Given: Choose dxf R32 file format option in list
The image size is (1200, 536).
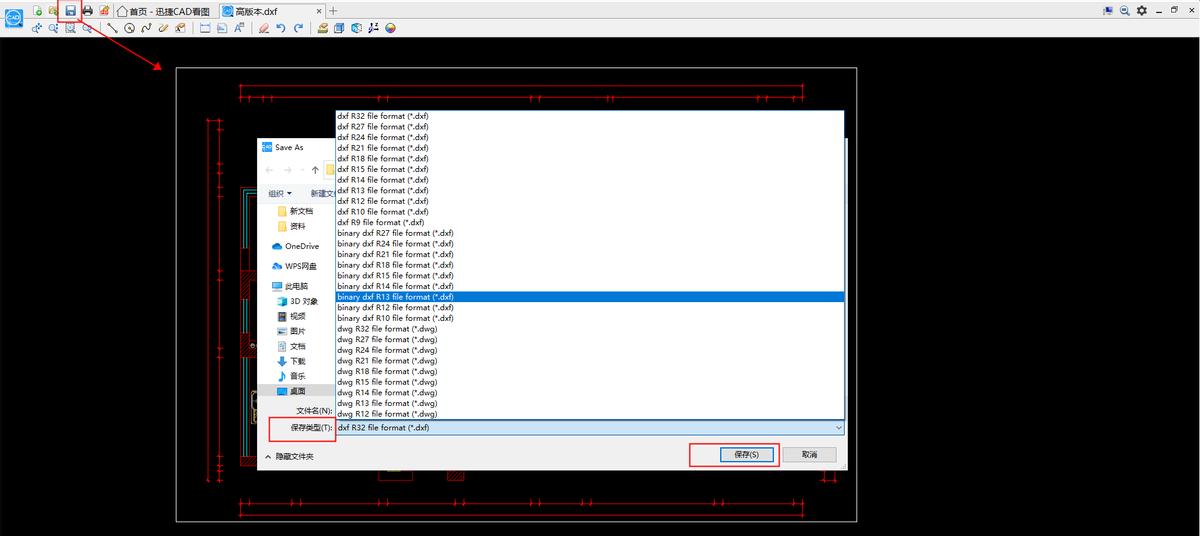Looking at the screenshot, I should (590, 116).
